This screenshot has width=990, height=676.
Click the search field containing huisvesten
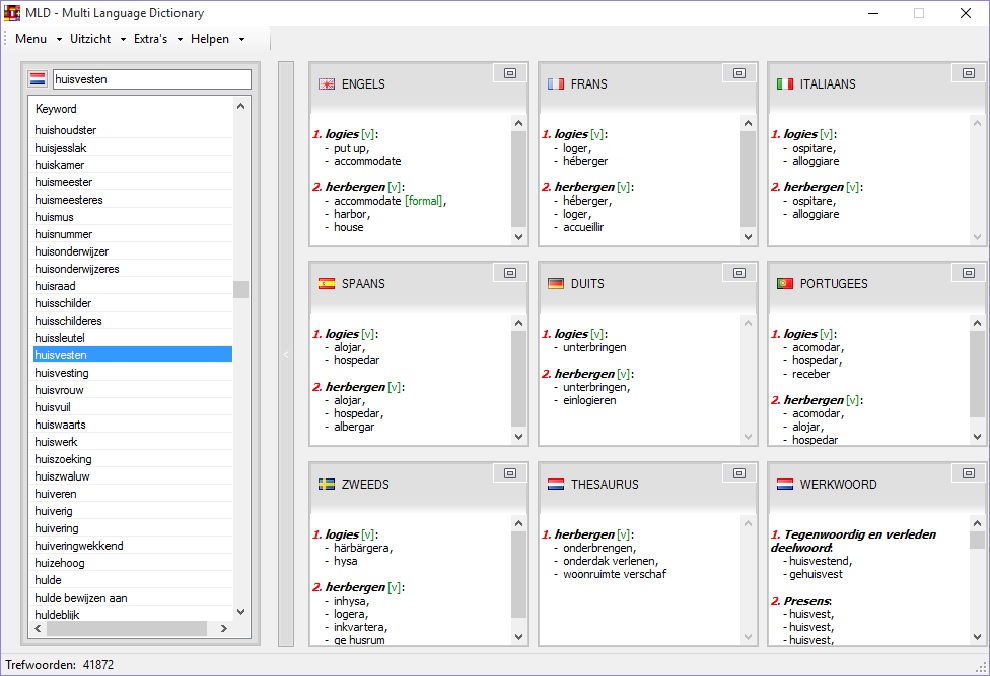(150, 79)
